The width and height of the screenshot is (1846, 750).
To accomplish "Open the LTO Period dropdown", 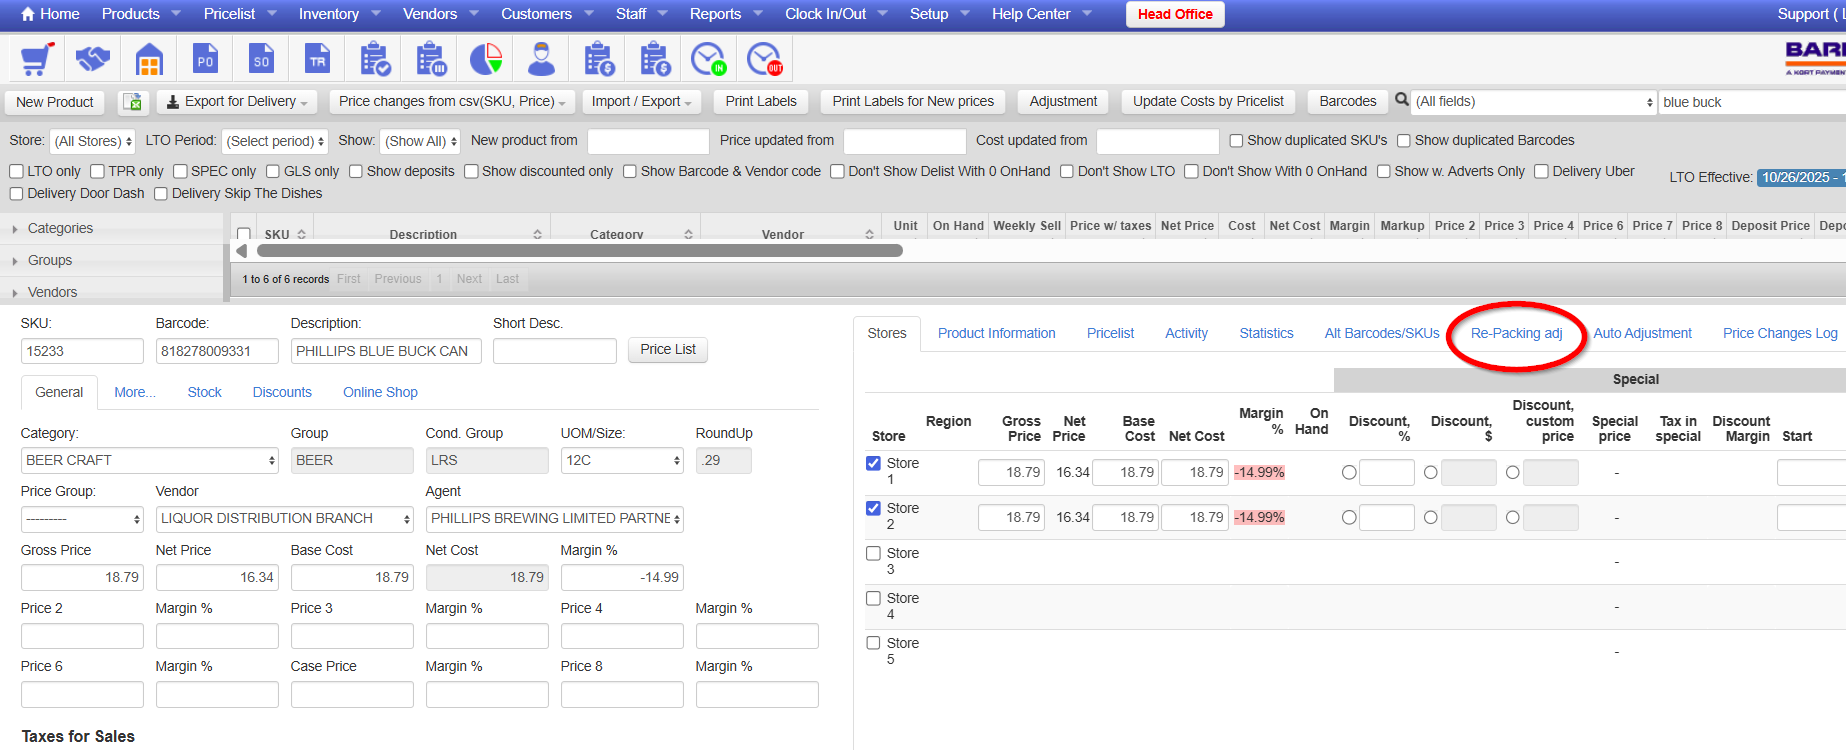I will click(x=275, y=141).
